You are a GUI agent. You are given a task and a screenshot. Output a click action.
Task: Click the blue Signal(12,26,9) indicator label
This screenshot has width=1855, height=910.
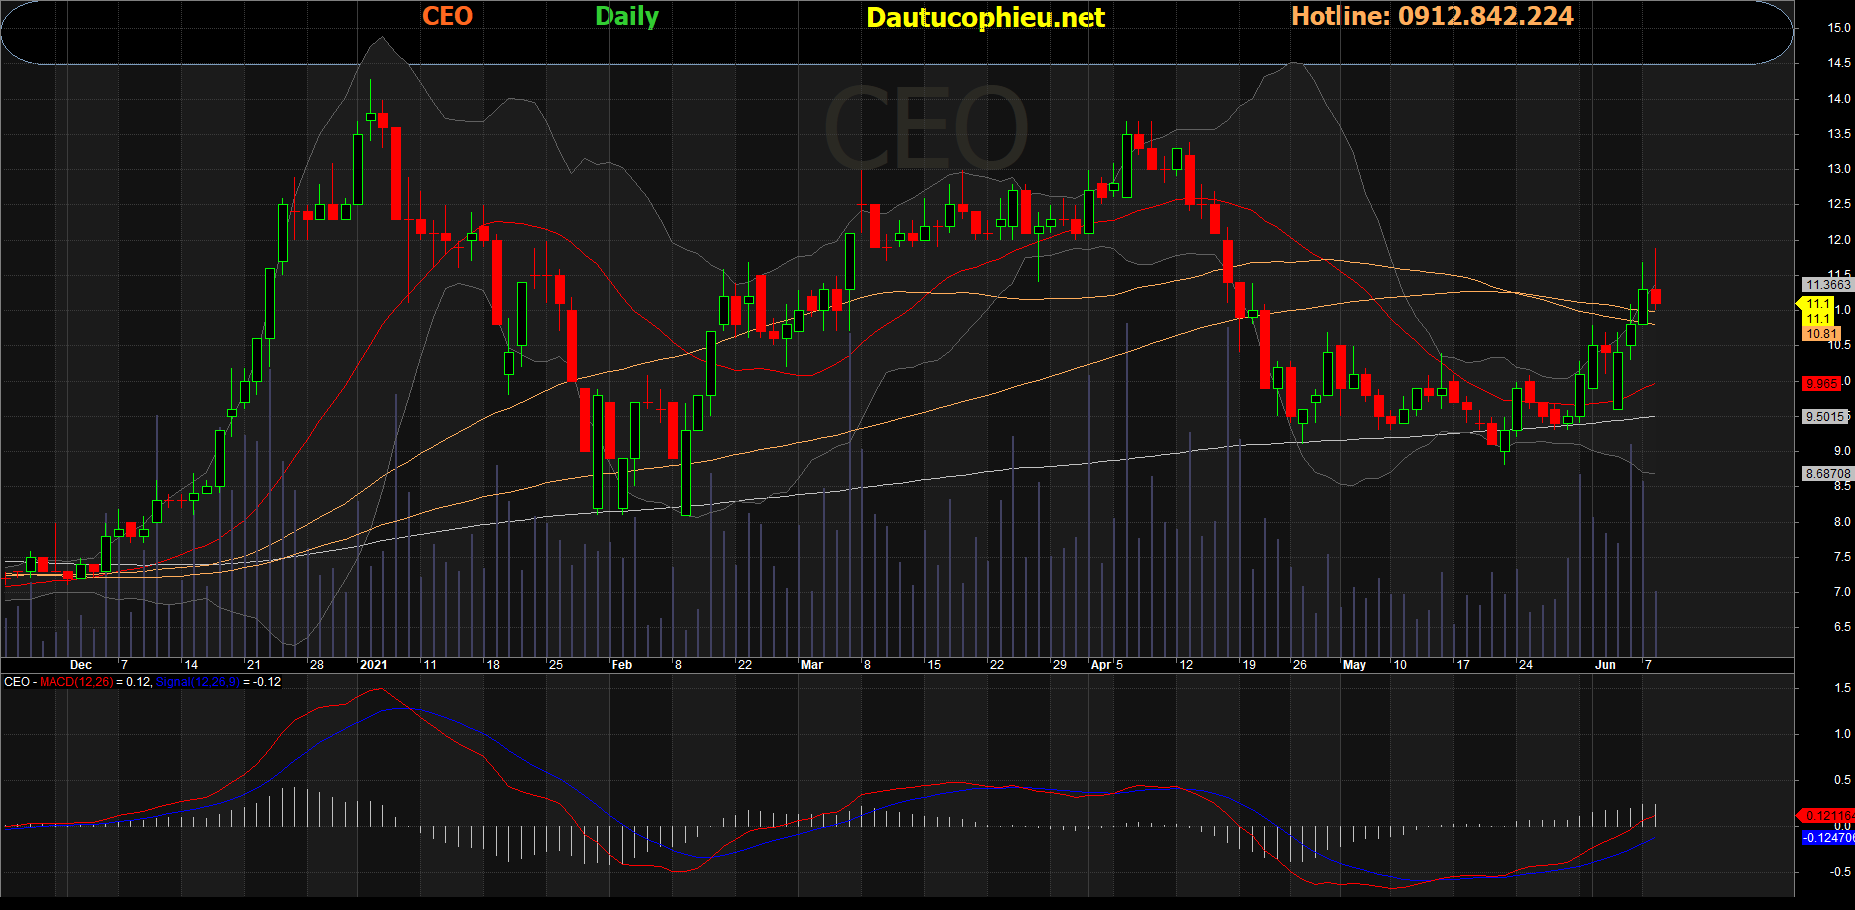[x=197, y=682]
